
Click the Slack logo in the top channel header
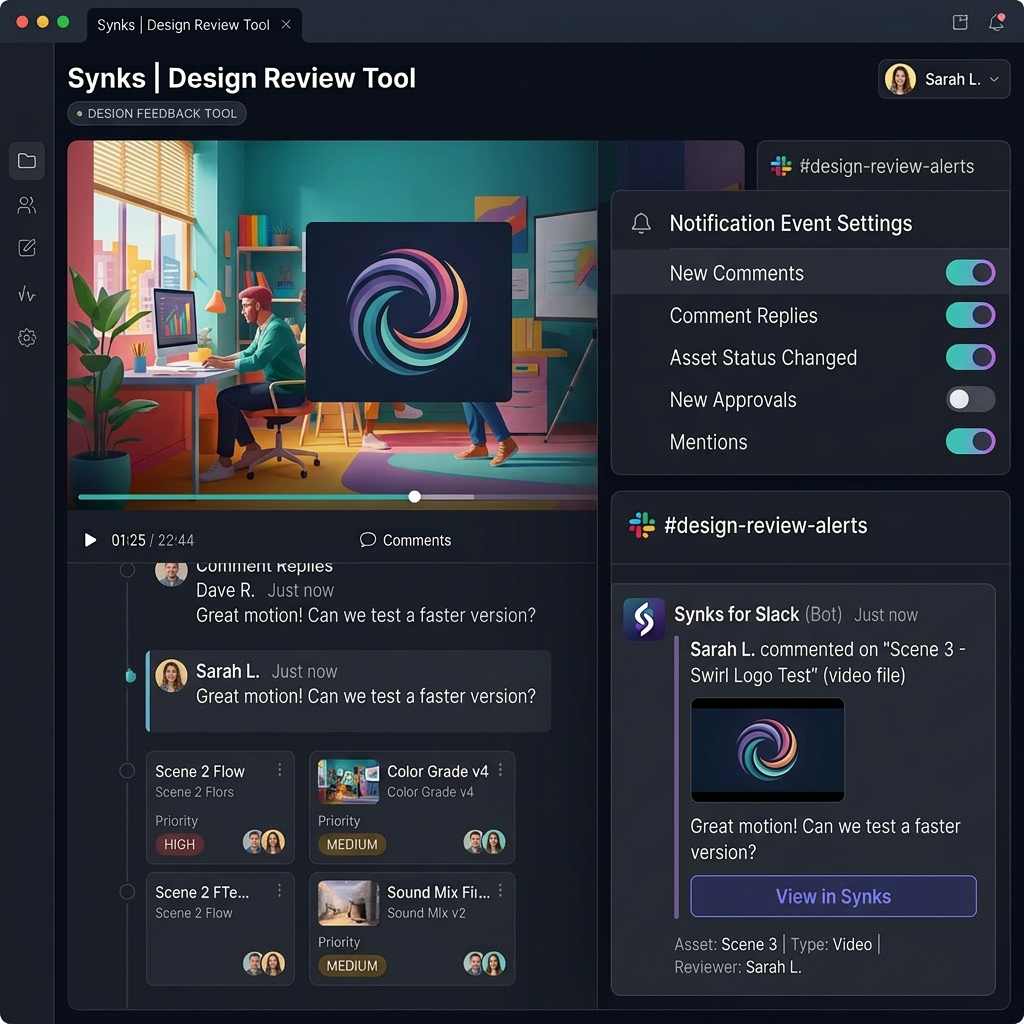(780, 167)
